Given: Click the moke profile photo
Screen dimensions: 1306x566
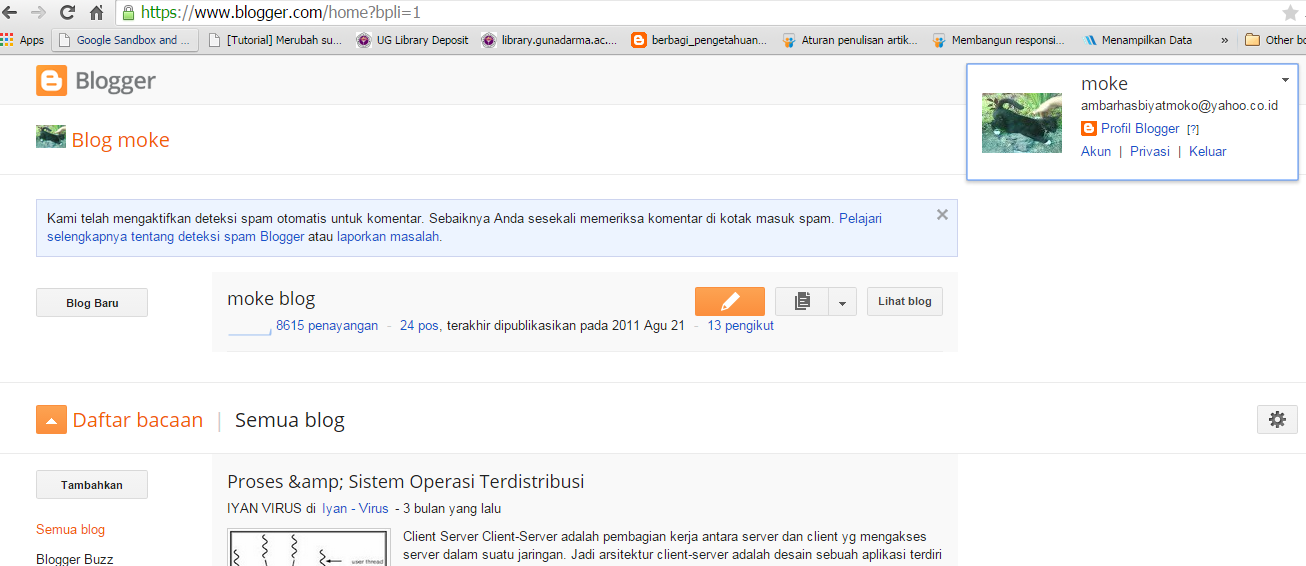Looking at the screenshot, I should [x=1022, y=123].
